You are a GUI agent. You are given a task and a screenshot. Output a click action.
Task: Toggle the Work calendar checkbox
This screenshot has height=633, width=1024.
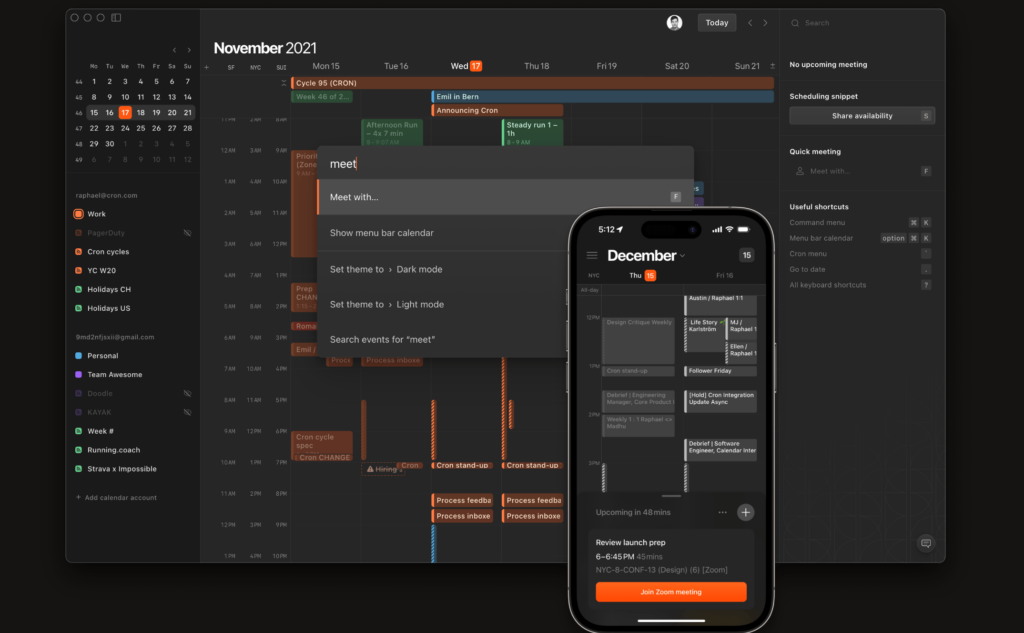(x=78, y=214)
